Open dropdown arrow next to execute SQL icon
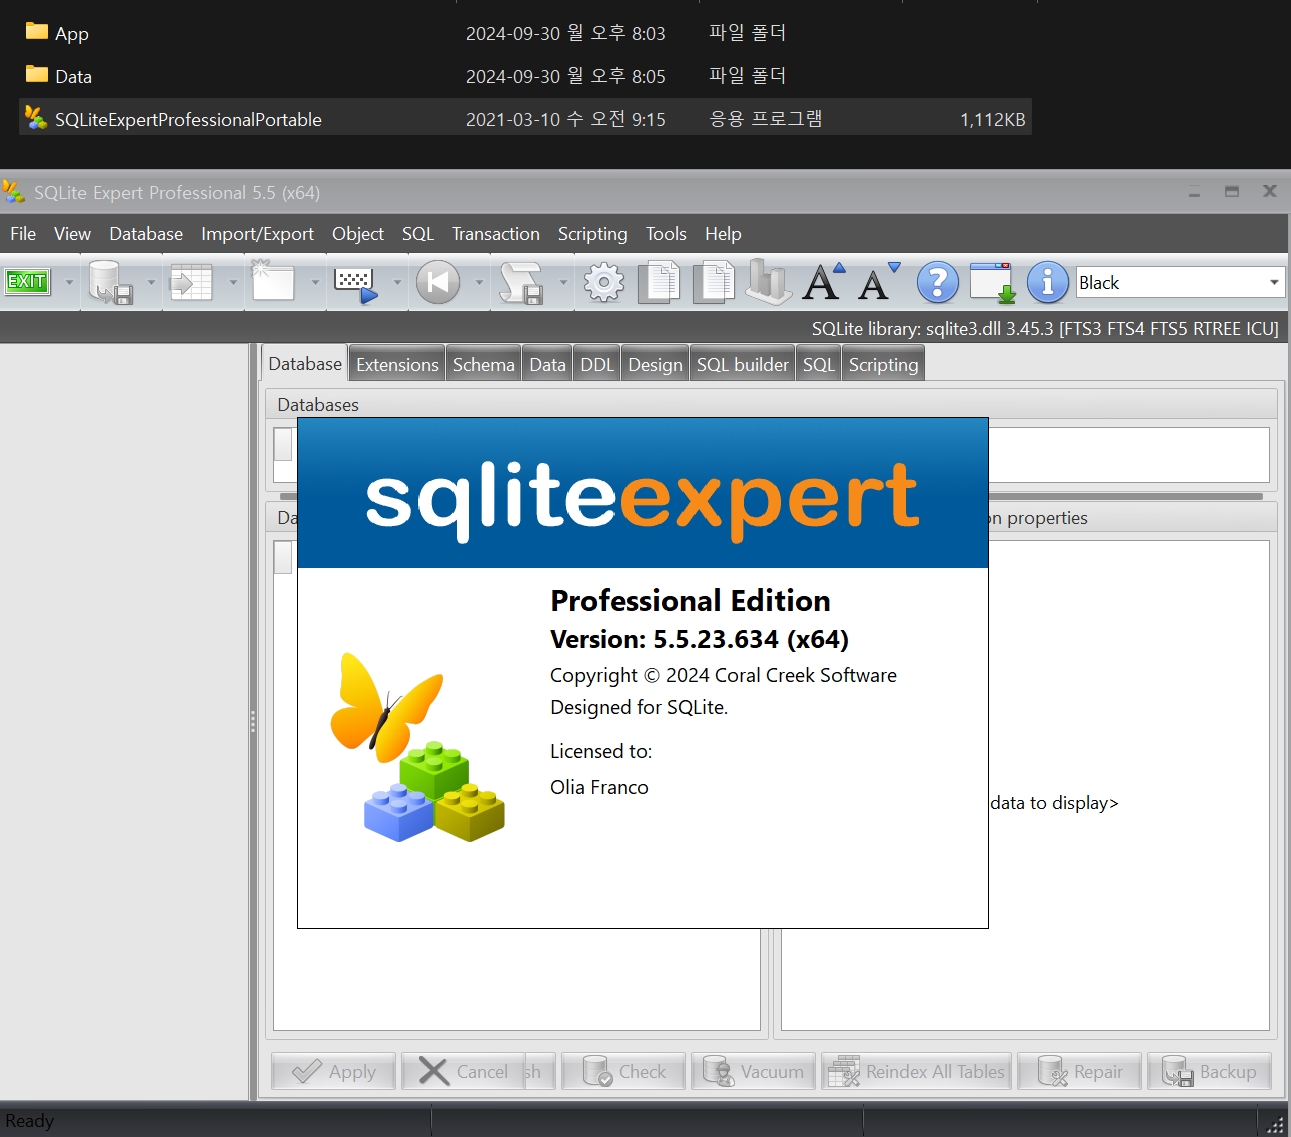 (397, 282)
